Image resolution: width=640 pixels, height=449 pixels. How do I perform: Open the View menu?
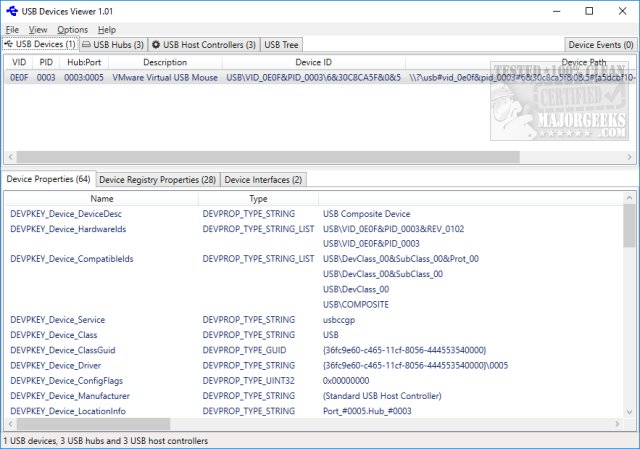[x=38, y=30]
